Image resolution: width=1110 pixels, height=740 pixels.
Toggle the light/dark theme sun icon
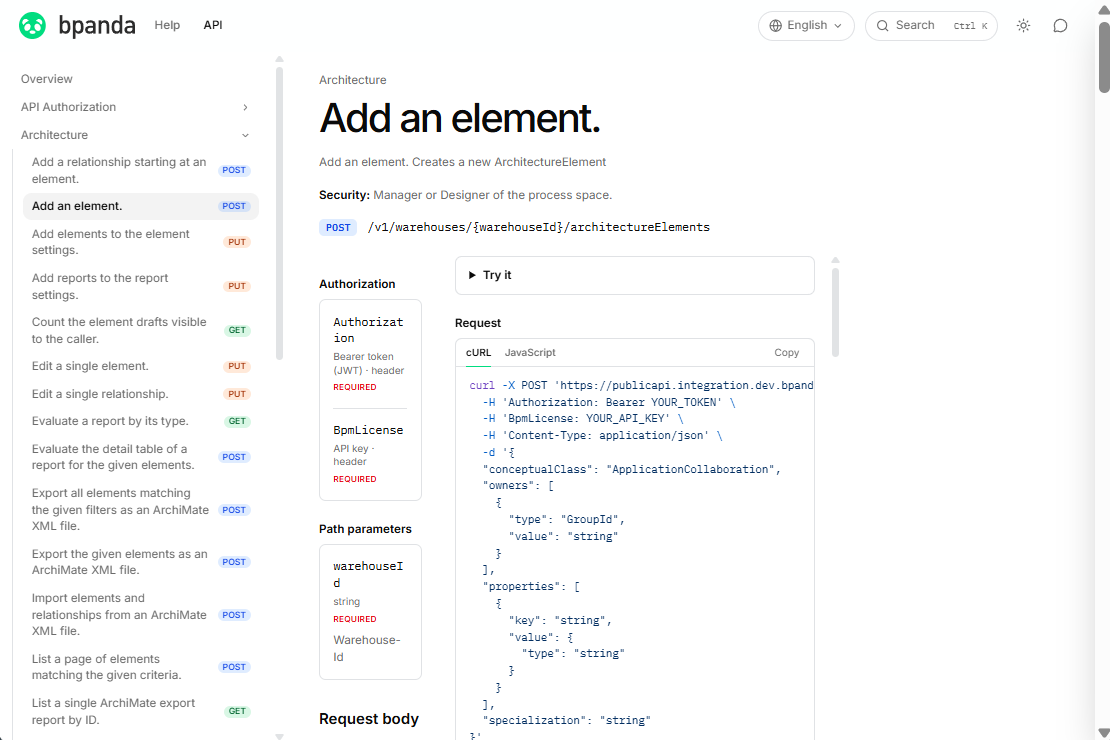click(1023, 25)
